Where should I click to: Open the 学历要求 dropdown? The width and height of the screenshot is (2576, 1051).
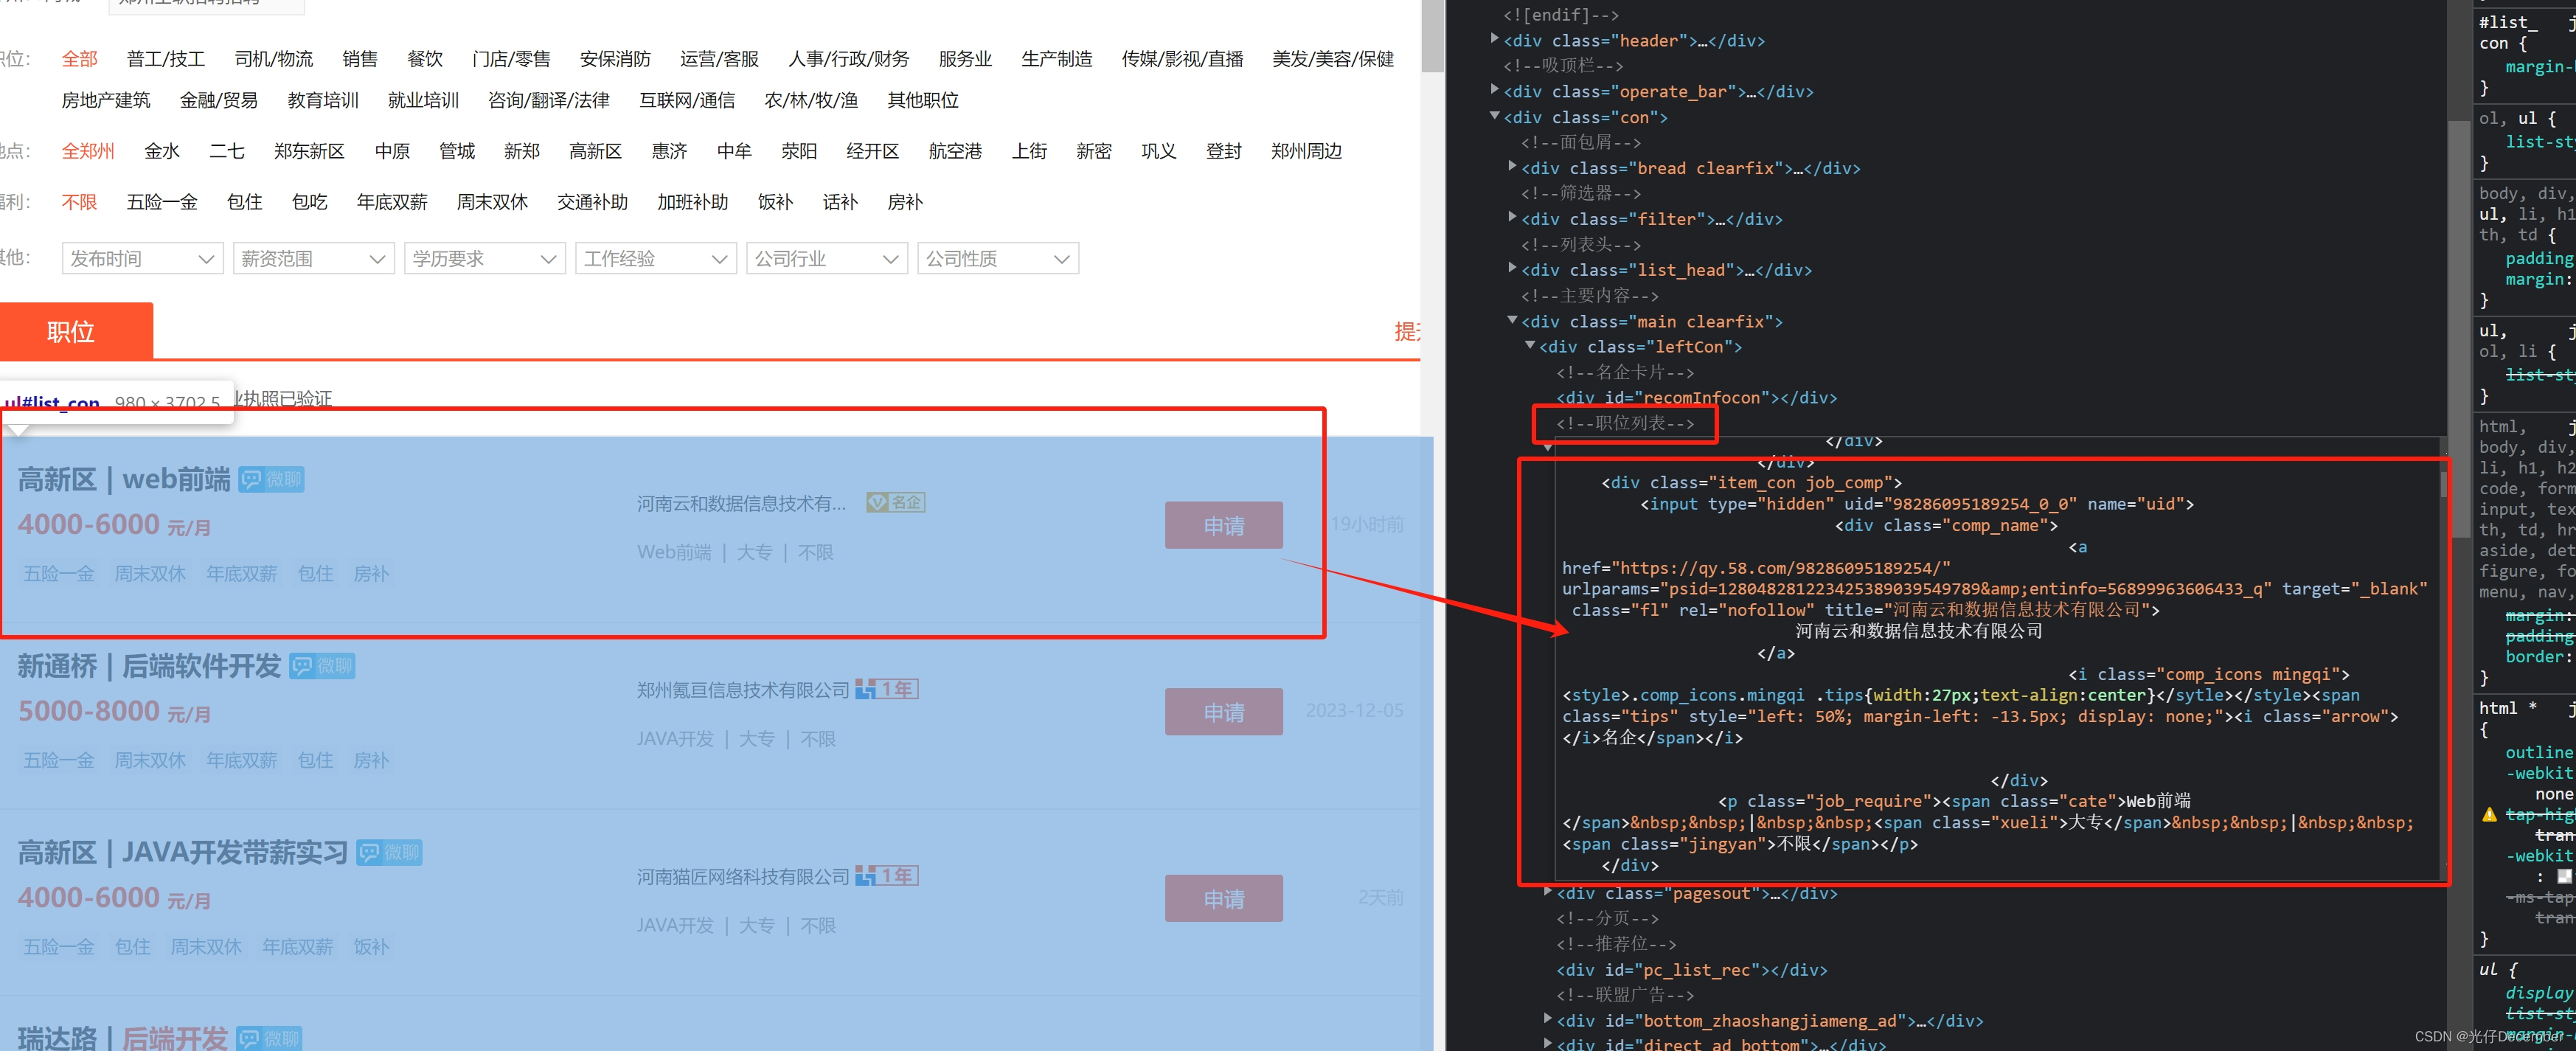(484, 259)
